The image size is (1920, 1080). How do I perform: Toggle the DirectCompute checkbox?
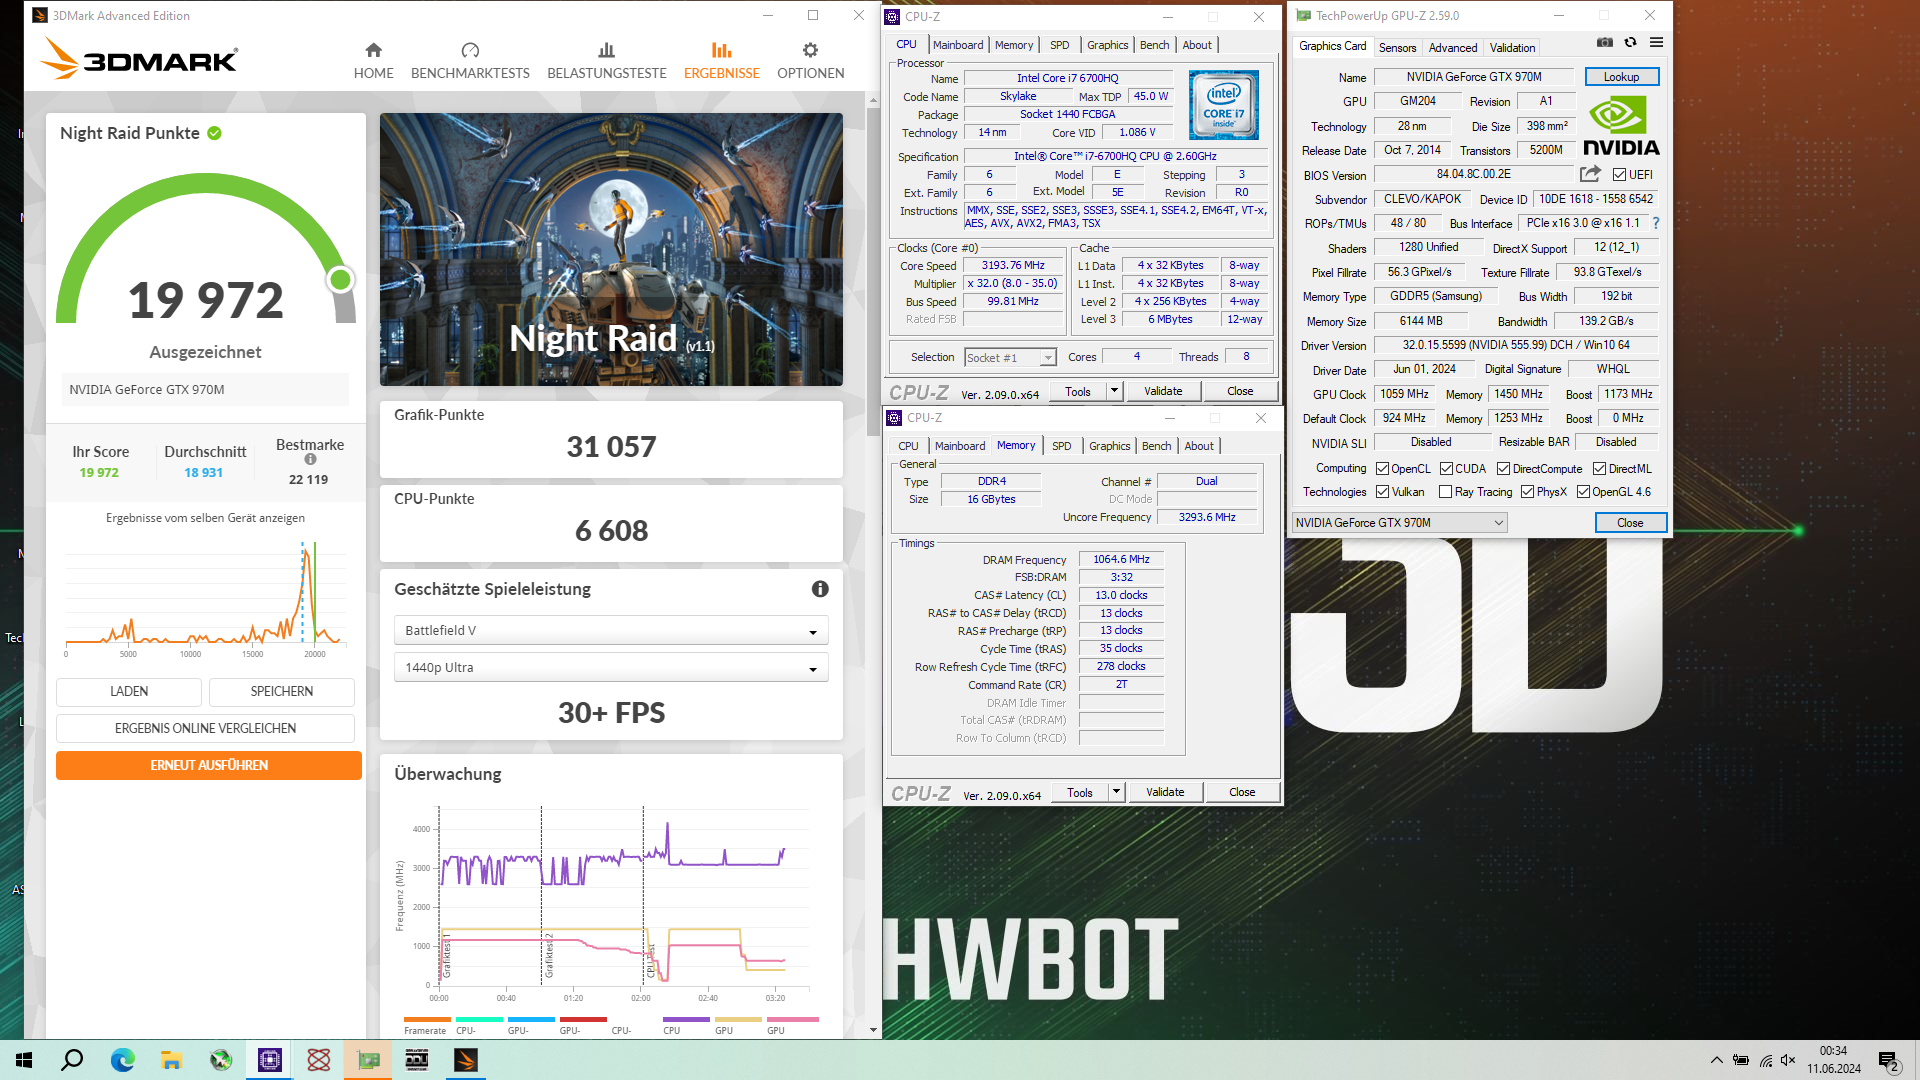click(x=1503, y=469)
